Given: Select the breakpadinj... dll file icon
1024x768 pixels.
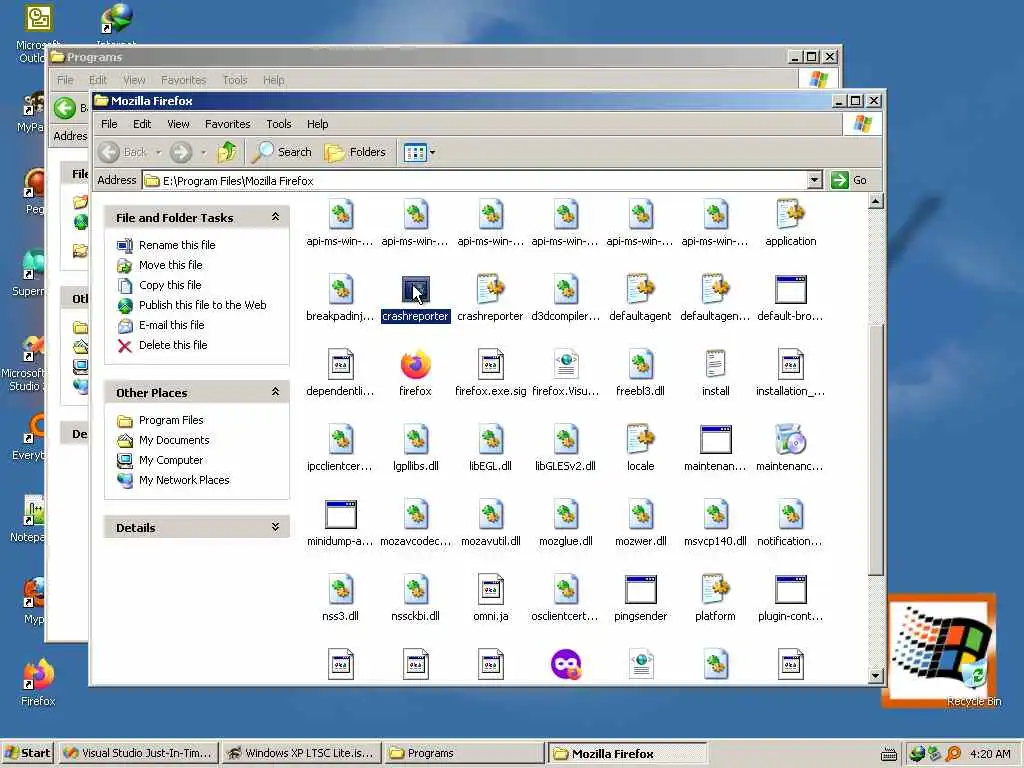Looking at the screenshot, I should [340, 289].
